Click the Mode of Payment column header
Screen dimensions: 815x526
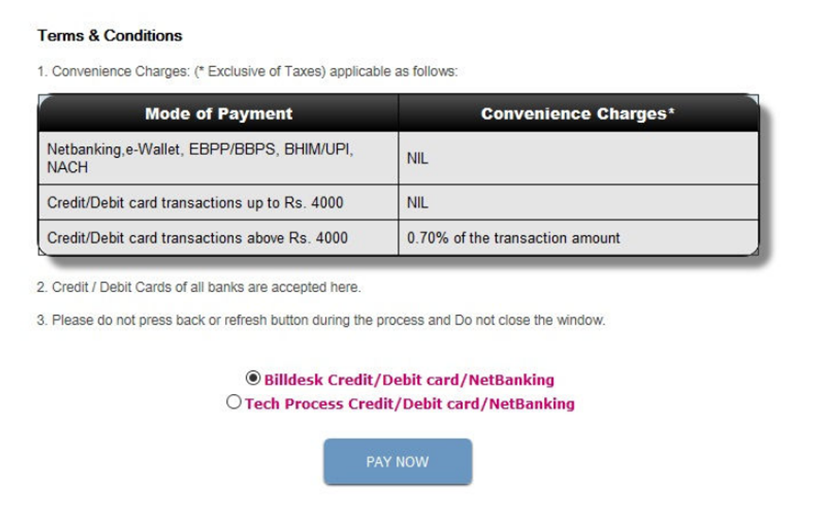point(218,113)
